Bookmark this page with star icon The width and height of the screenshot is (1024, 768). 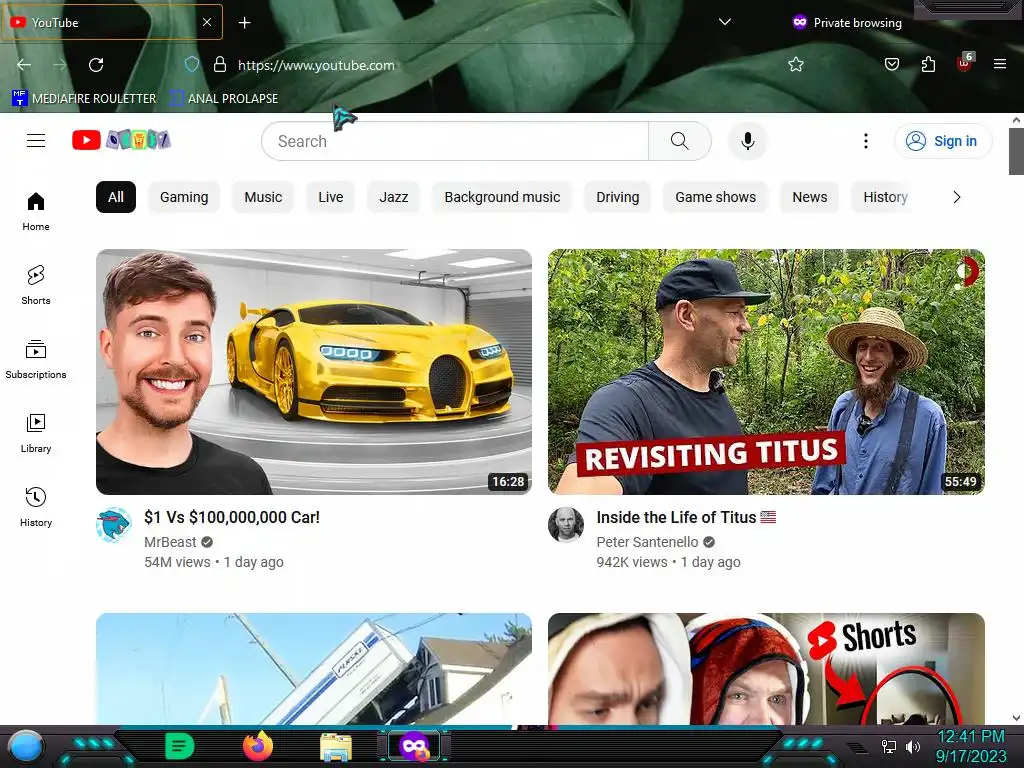click(x=795, y=65)
